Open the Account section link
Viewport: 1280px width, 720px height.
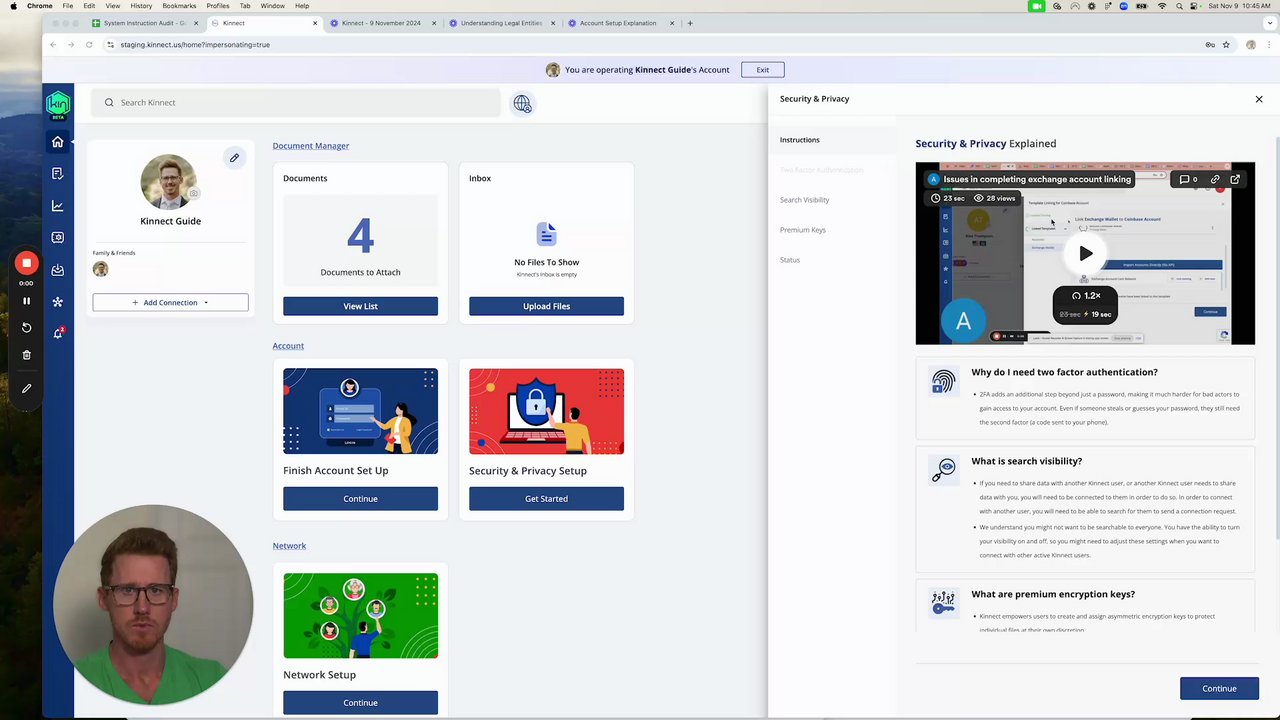(x=288, y=346)
